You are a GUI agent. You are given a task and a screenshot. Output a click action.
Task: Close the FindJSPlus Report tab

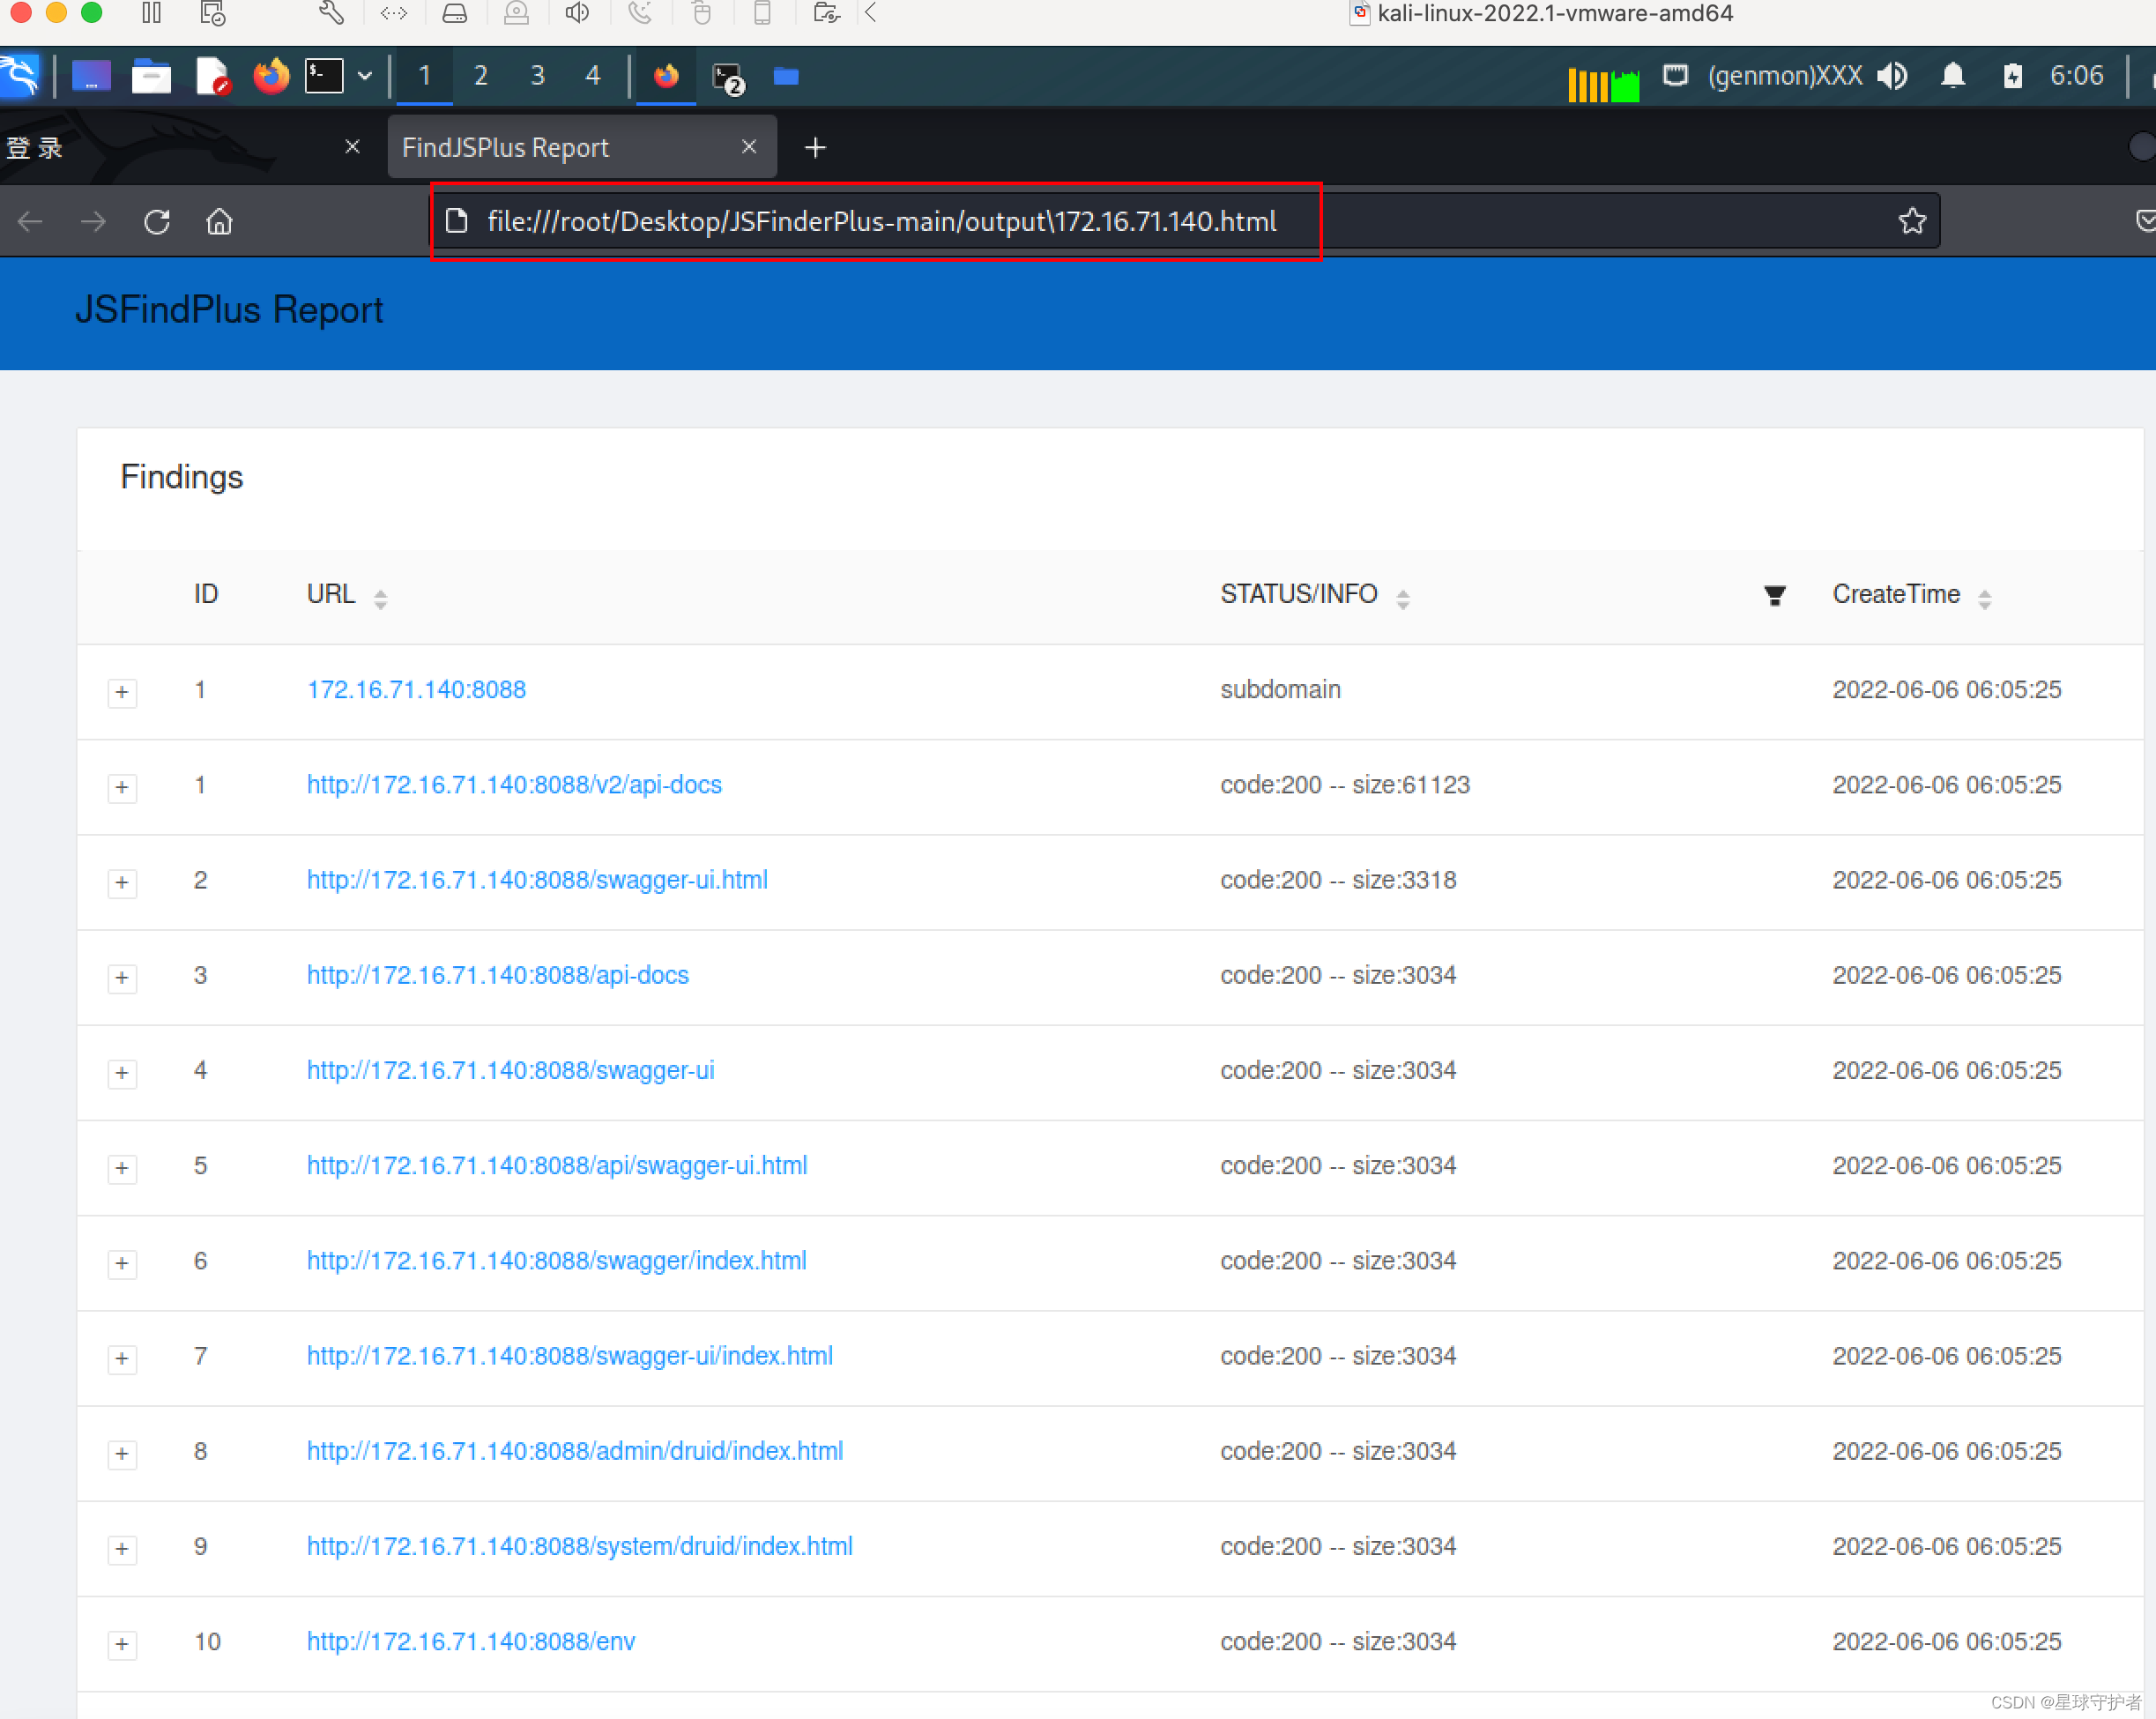[x=749, y=147]
